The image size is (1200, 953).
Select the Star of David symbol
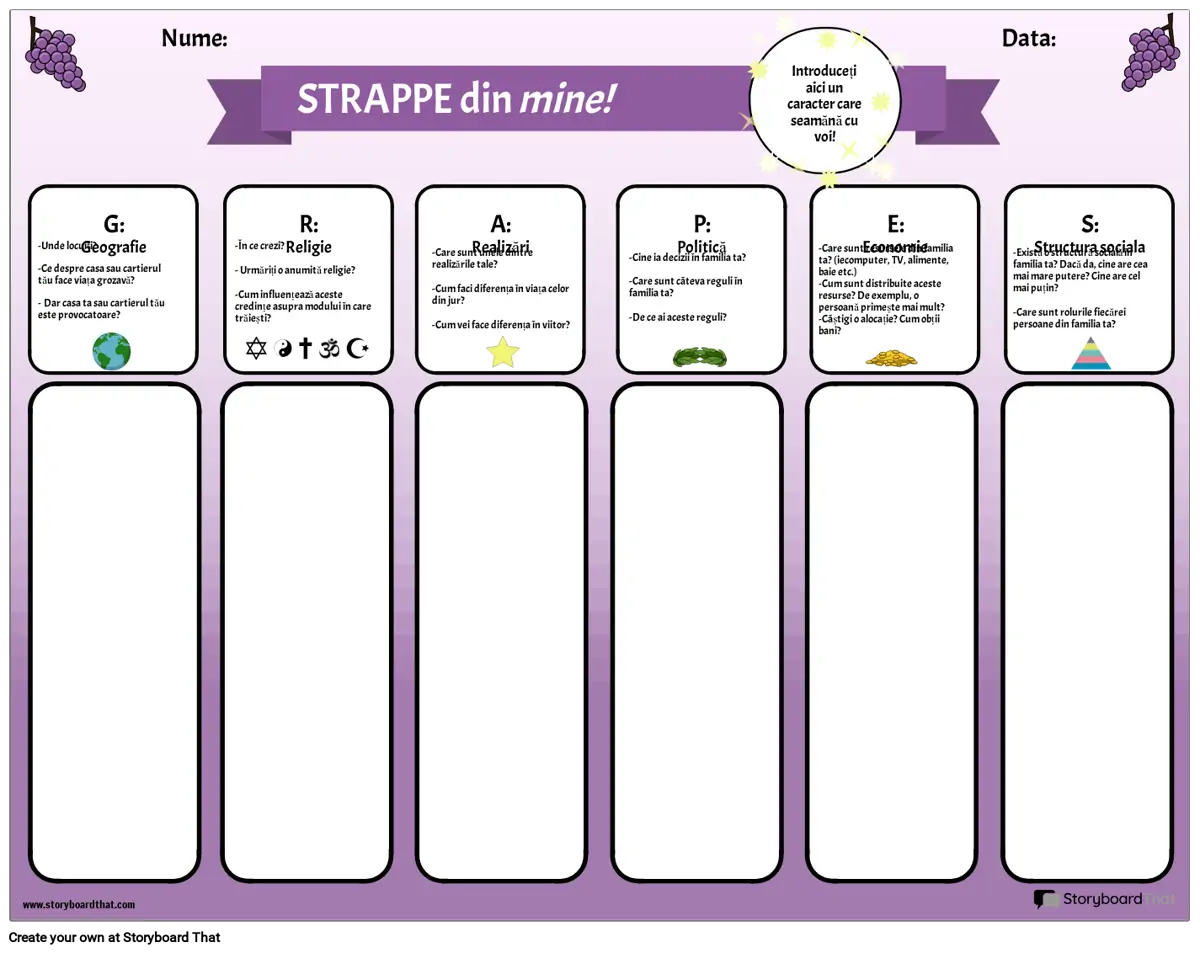(x=256, y=349)
